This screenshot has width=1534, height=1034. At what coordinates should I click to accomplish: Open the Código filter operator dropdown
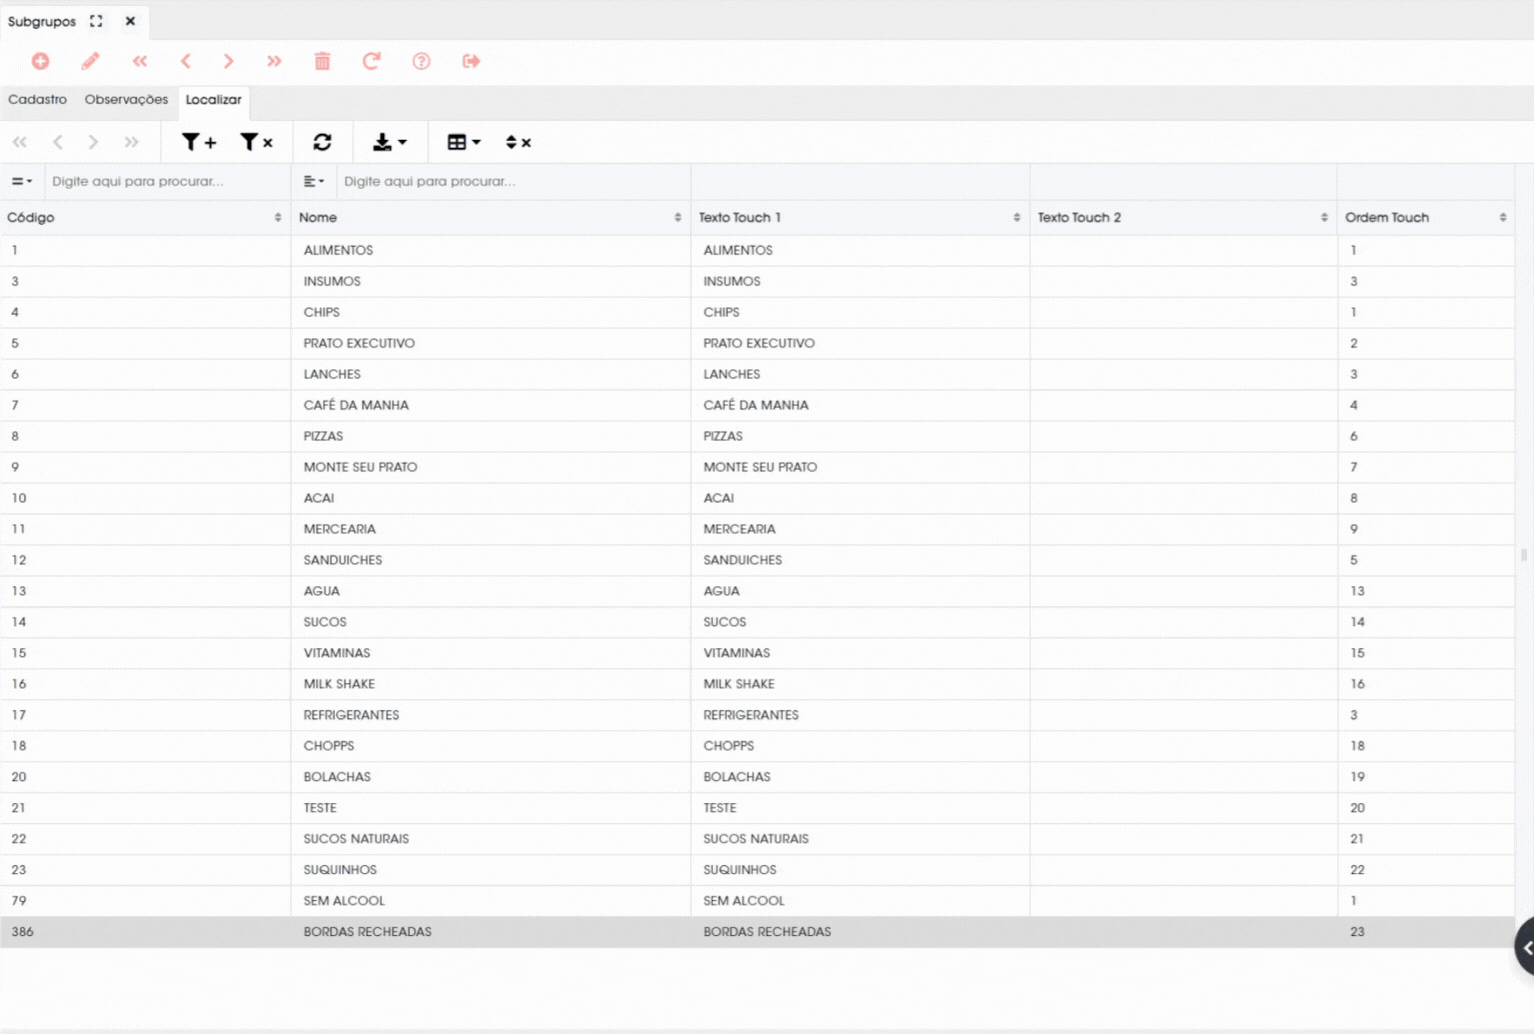(22, 181)
